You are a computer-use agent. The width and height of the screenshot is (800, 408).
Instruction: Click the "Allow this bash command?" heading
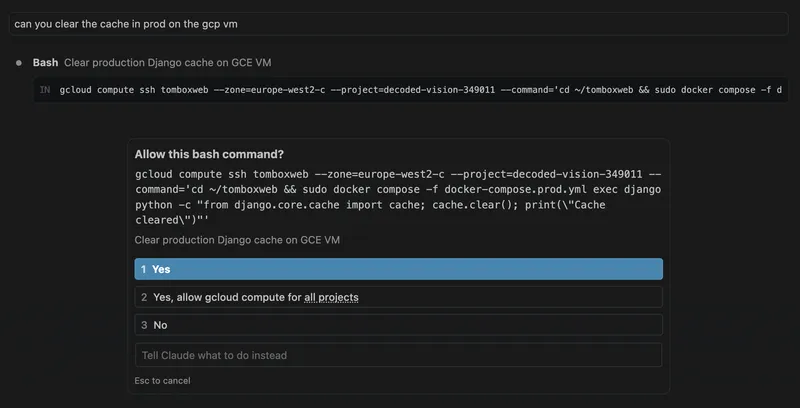pyautogui.click(x=209, y=155)
